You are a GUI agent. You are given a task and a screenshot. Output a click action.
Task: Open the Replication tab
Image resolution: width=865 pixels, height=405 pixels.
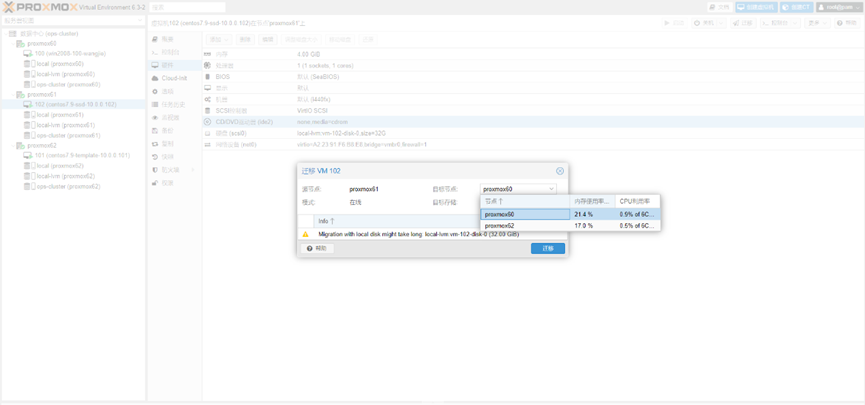[x=174, y=143]
